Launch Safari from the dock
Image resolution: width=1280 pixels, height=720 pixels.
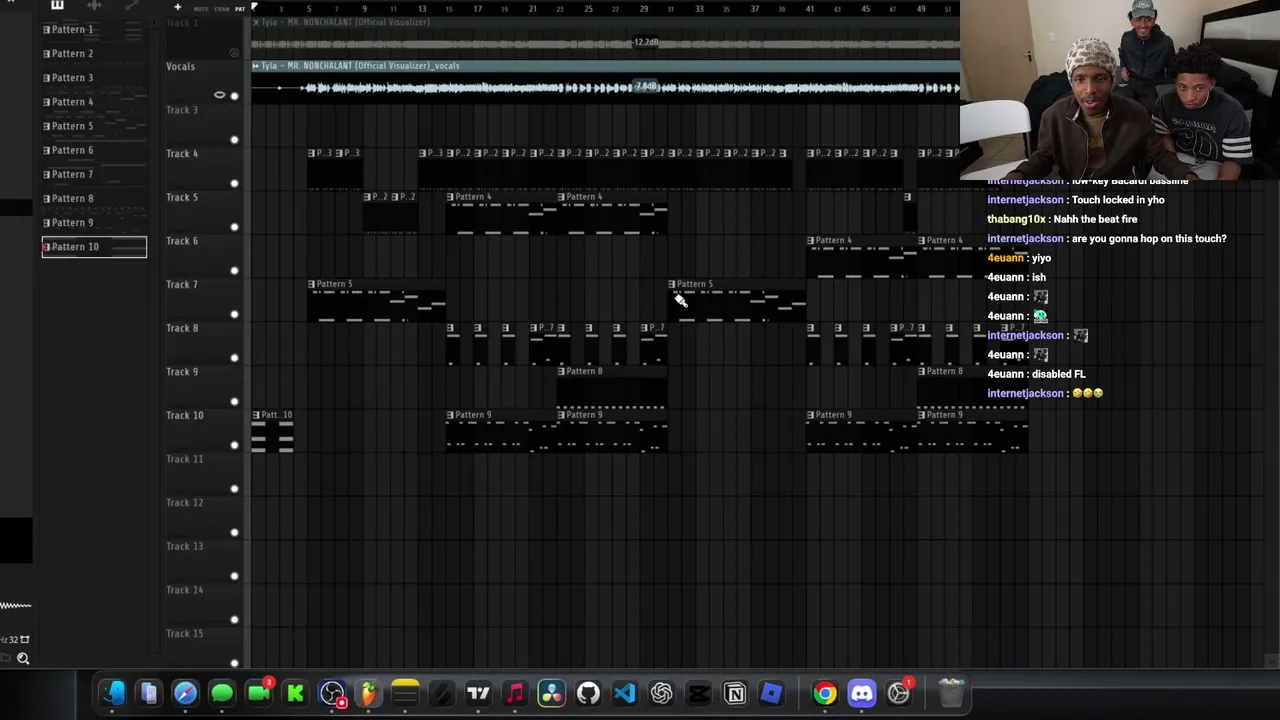point(185,693)
